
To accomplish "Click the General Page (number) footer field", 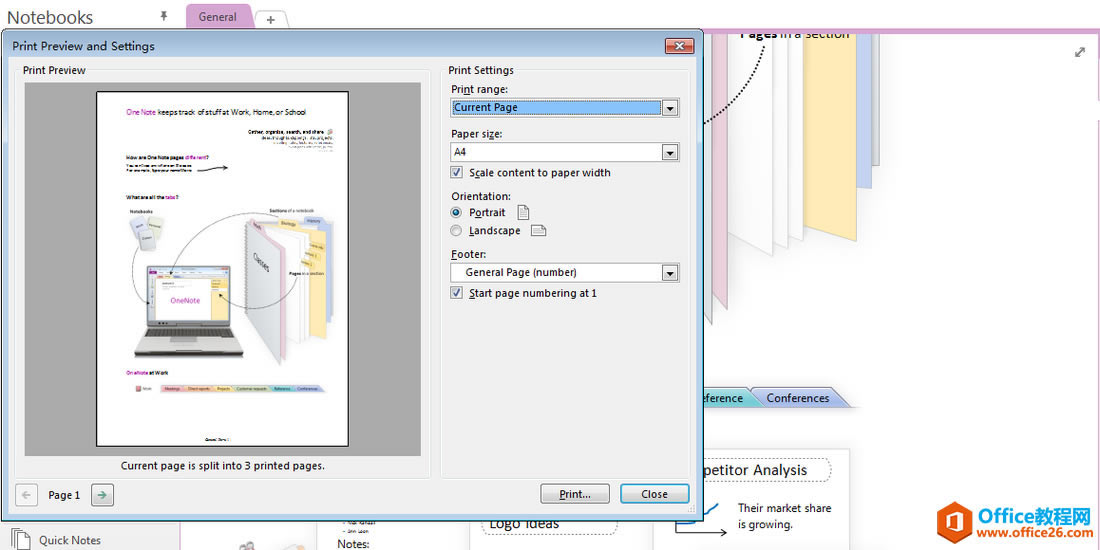I will click(556, 273).
